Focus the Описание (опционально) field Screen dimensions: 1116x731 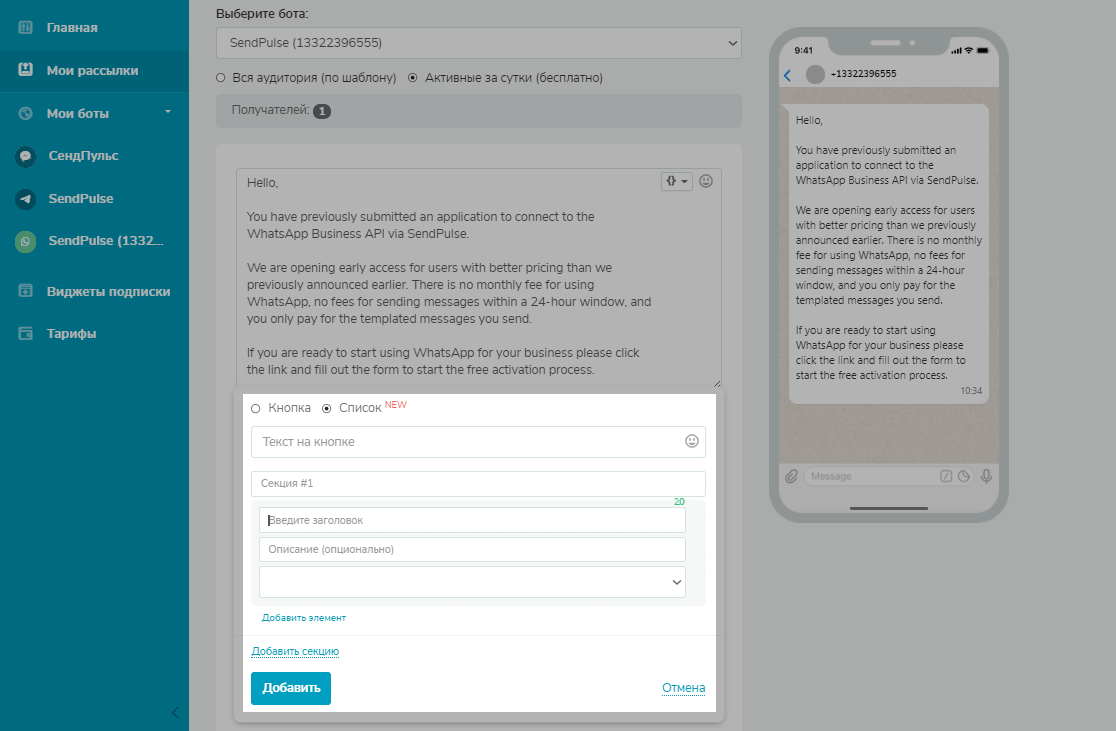coord(473,549)
